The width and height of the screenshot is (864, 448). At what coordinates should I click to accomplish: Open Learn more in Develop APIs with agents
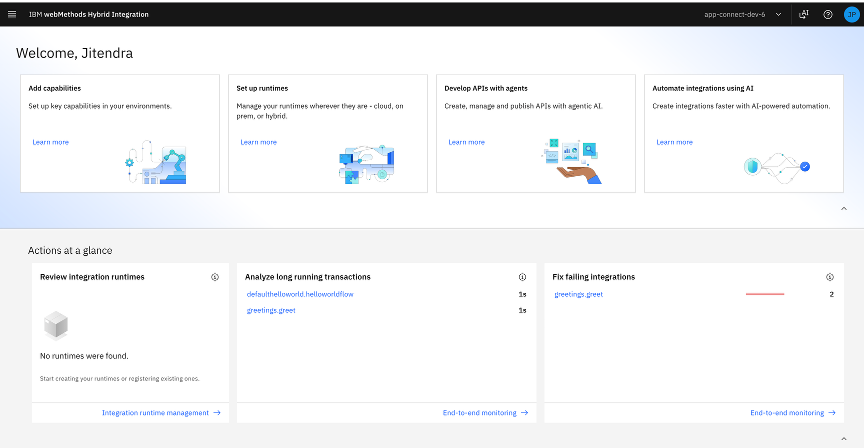click(x=467, y=142)
